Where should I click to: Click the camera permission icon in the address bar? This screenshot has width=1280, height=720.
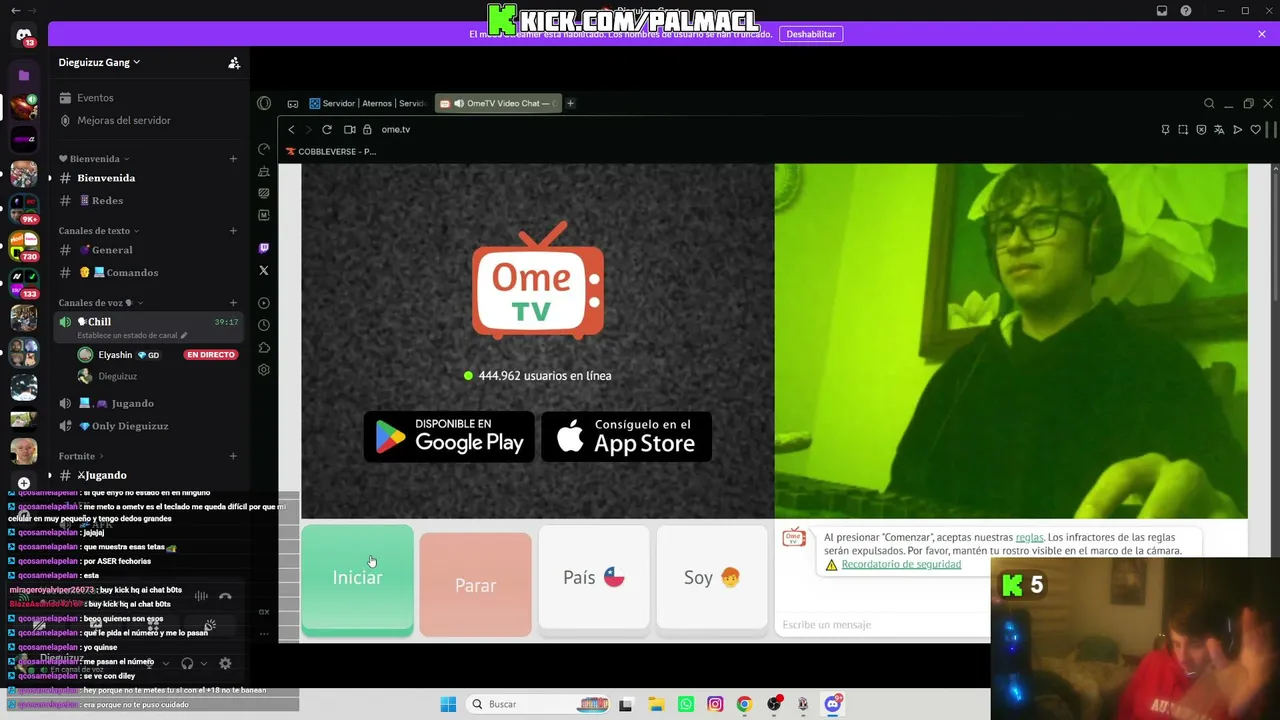tap(349, 130)
